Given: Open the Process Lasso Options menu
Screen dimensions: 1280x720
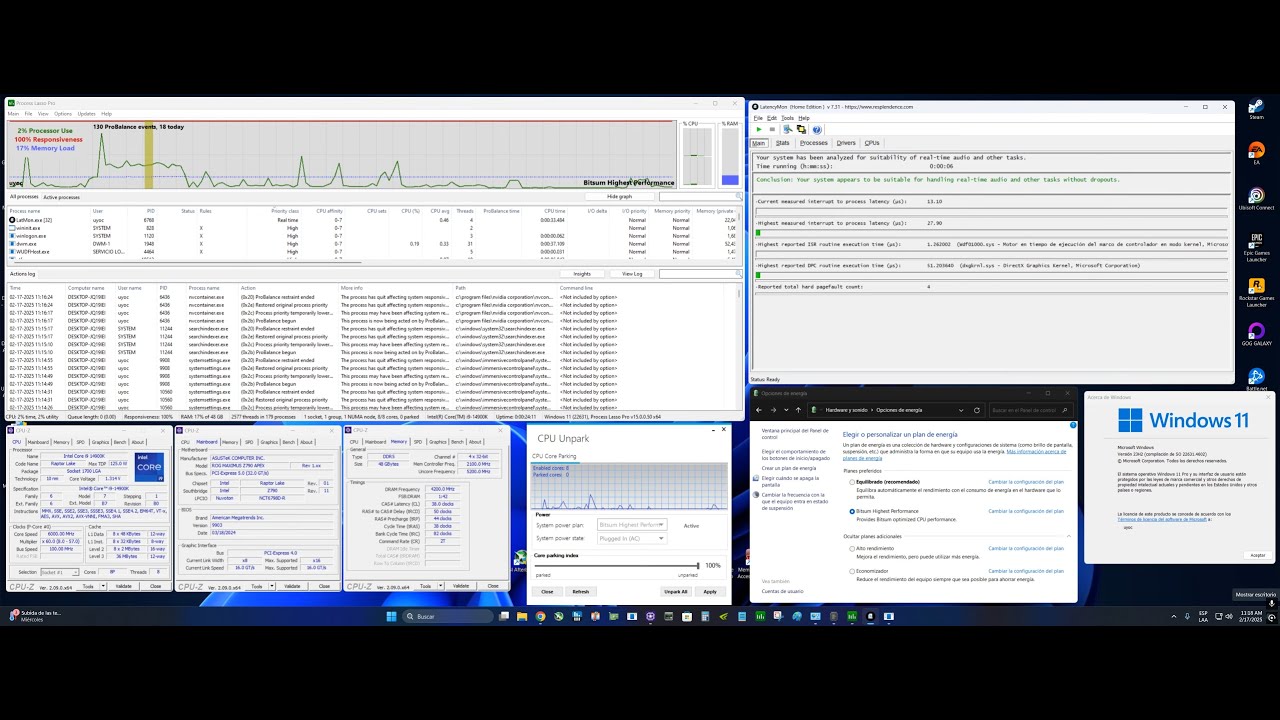Looking at the screenshot, I should (x=62, y=113).
